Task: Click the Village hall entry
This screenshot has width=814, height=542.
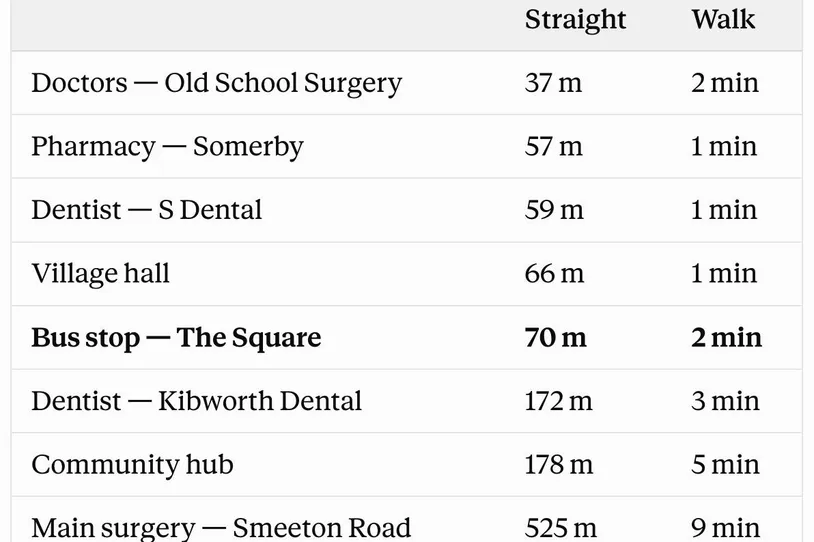Action: pyautogui.click(x=100, y=274)
